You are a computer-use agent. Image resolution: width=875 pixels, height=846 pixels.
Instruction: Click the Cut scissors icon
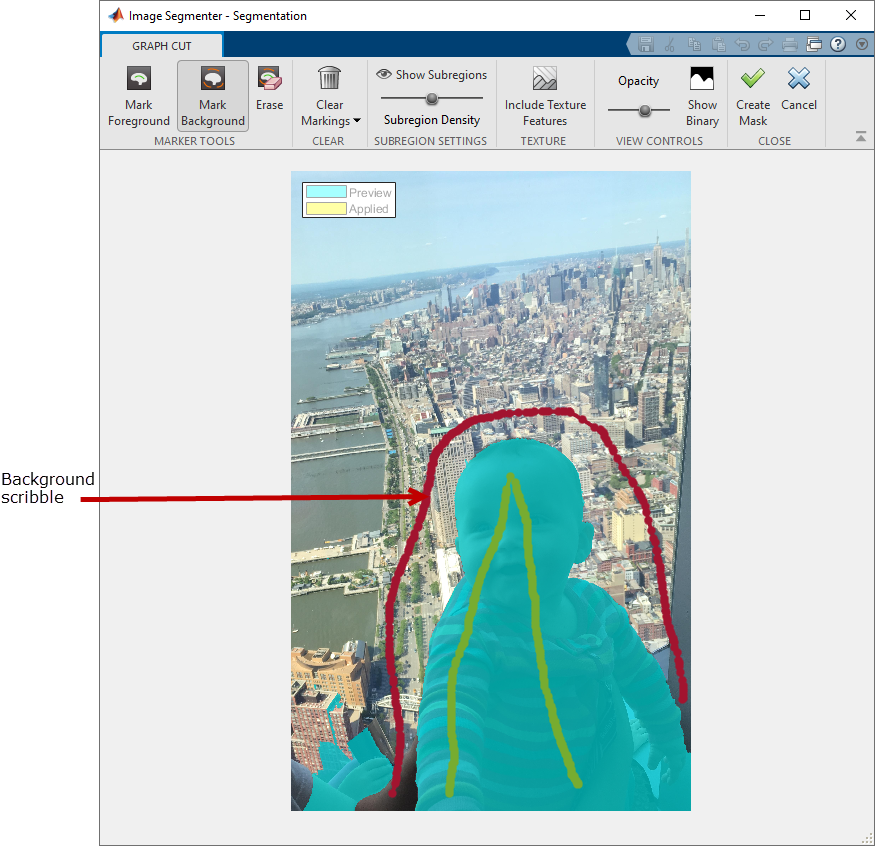pyautogui.click(x=670, y=45)
